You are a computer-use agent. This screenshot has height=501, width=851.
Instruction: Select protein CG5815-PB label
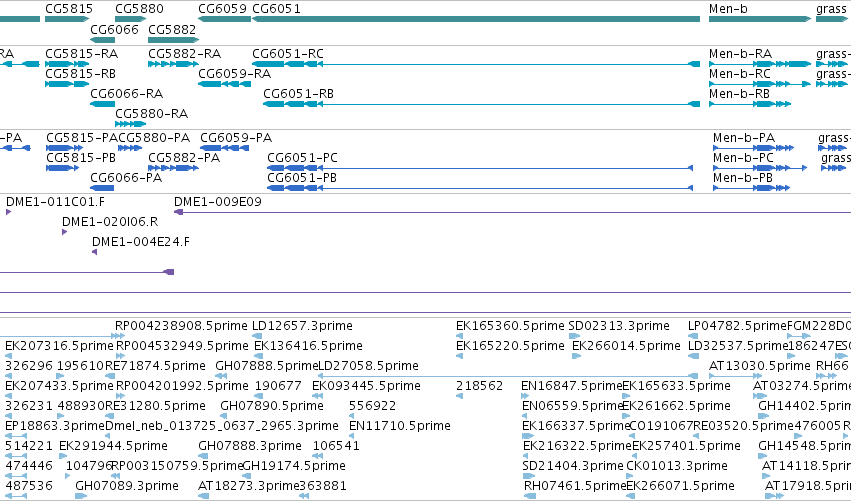tap(81, 158)
